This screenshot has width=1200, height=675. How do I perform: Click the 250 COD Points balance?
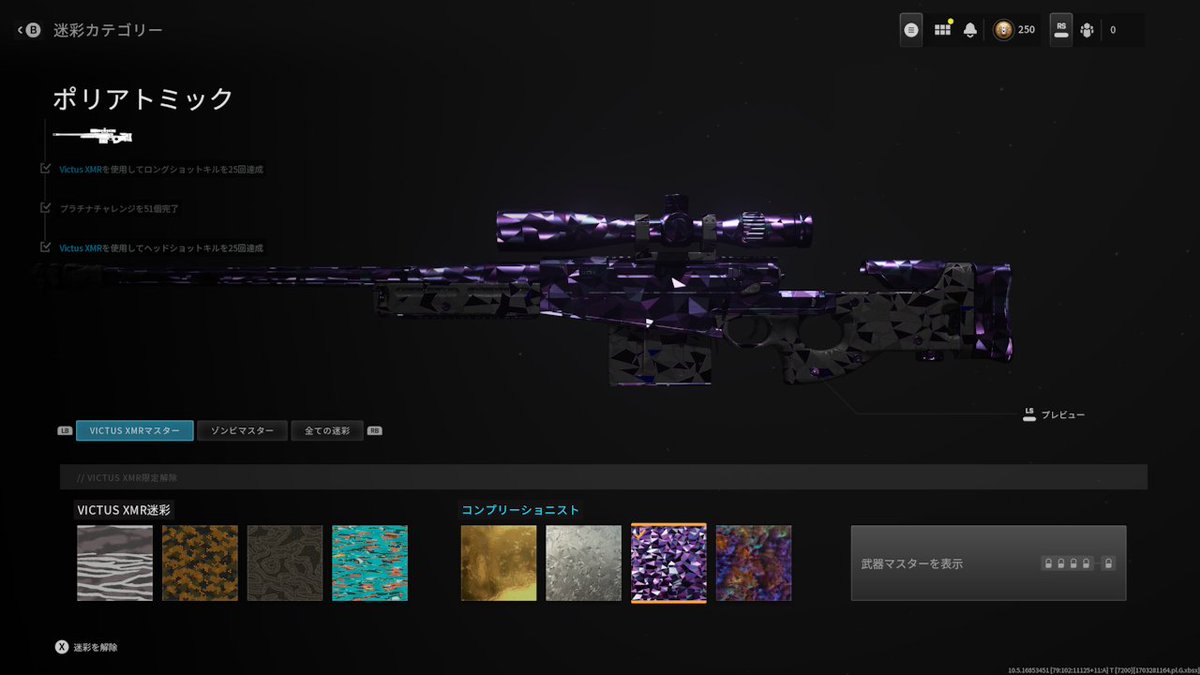pyautogui.click(x=1027, y=30)
